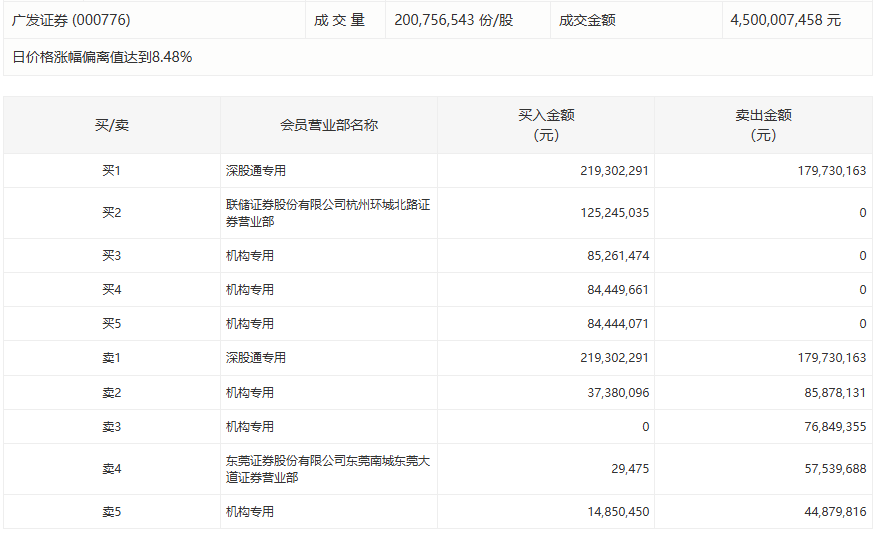Open 东莞证券东莞南城东莞大道证券营业部 entry
The image size is (878, 534).
pos(328,469)
